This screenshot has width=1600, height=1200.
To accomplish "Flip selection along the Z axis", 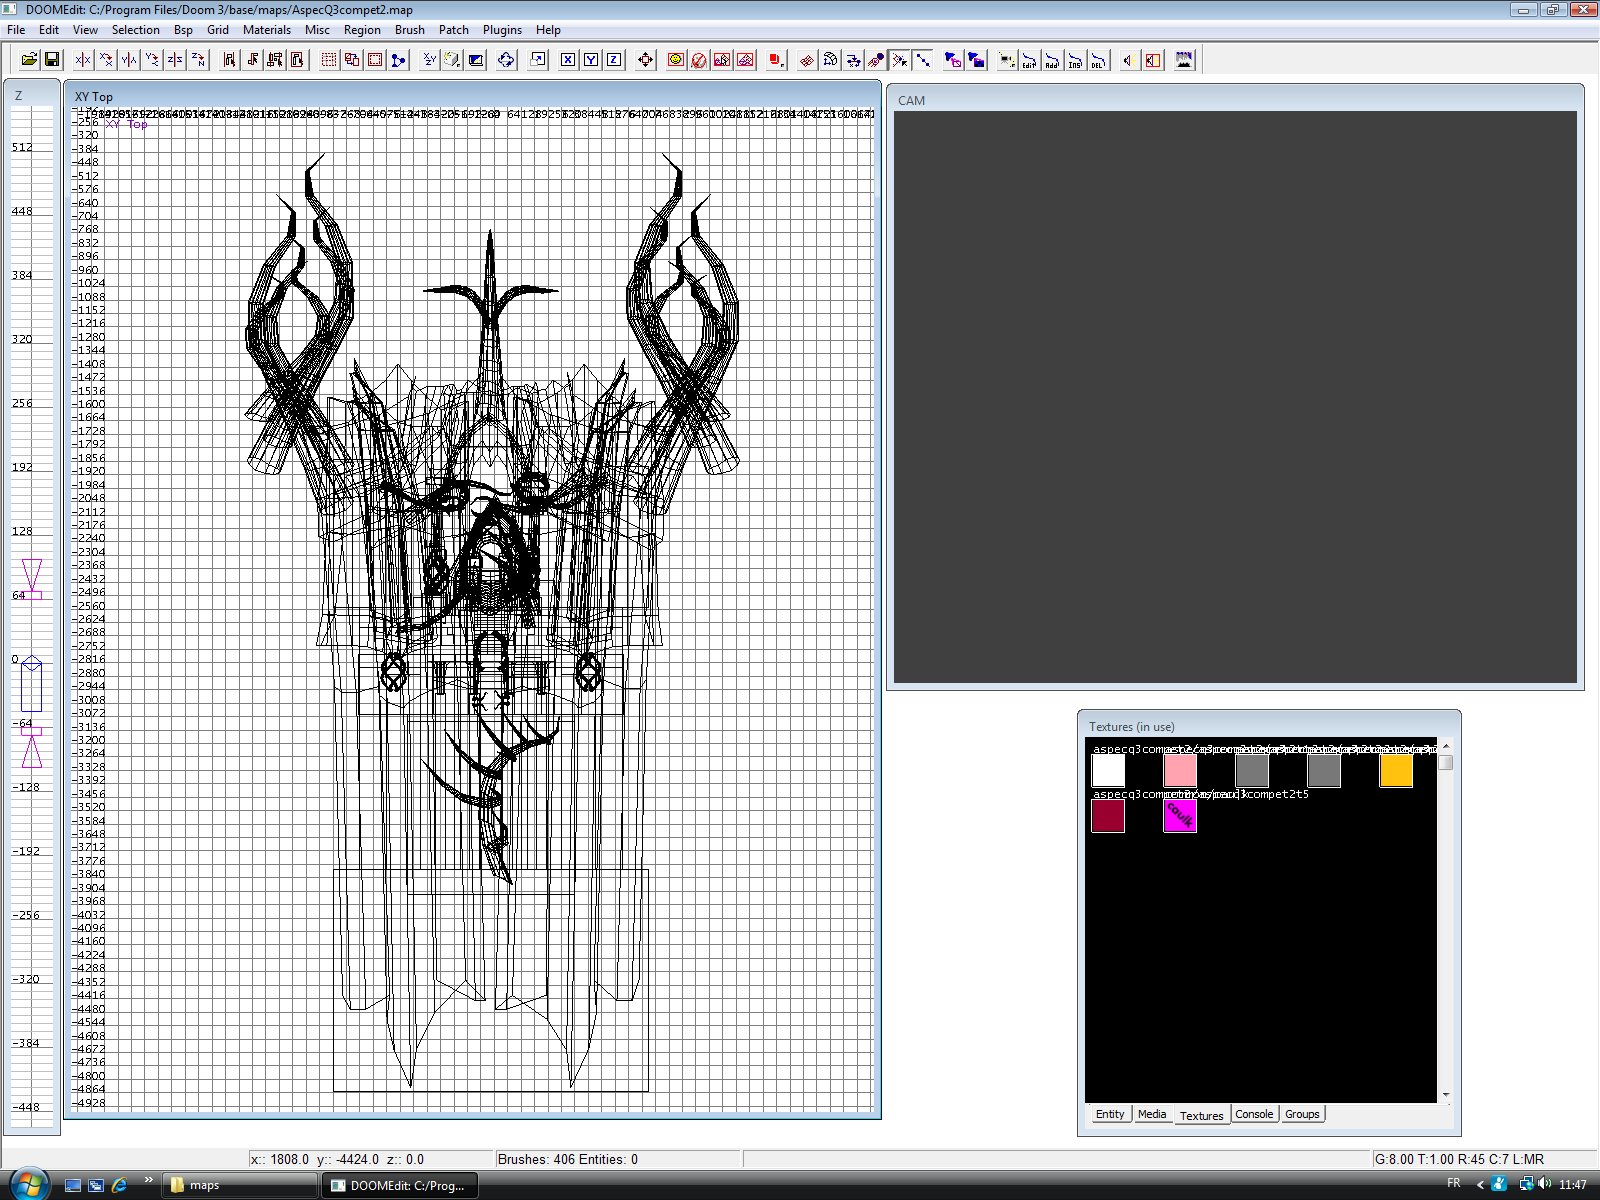I will [175, 60].
